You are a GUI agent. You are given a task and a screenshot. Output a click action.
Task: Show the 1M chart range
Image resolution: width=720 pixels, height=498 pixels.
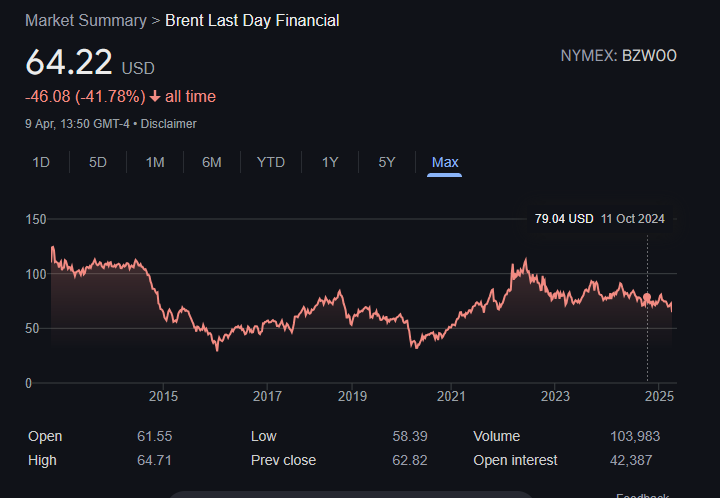[x=155, y=162]
